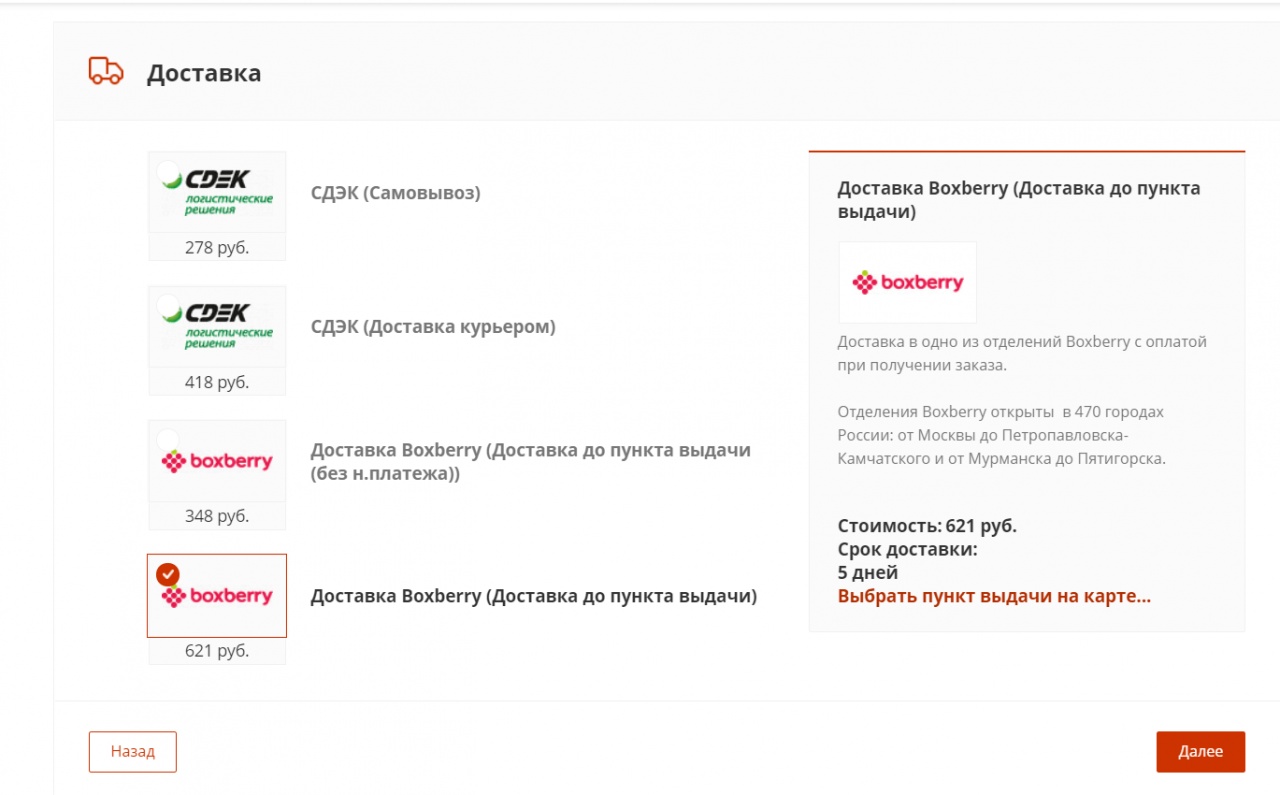Click the delivery truck icon in header
This screenshot has height=795, width=1280.
coord(105,71)
